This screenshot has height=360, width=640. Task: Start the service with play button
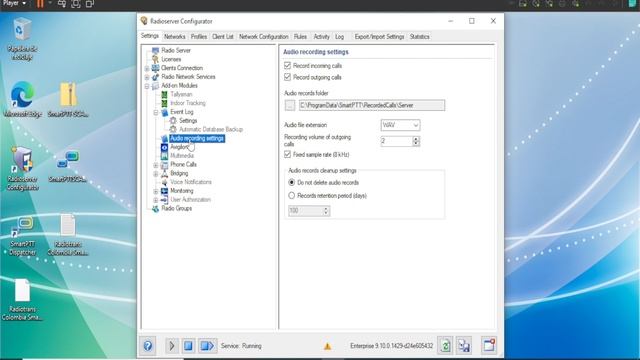click(x=172, y=346)
